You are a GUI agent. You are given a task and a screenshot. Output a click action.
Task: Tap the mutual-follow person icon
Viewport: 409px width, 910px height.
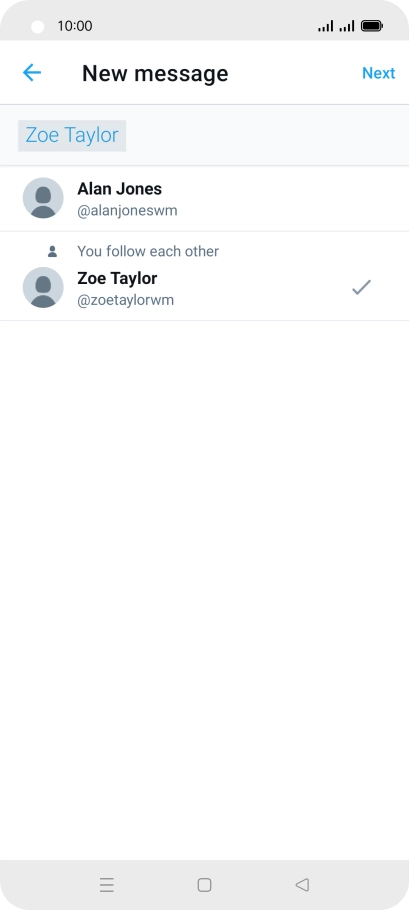pyautogui.click(x=52, y=251)
